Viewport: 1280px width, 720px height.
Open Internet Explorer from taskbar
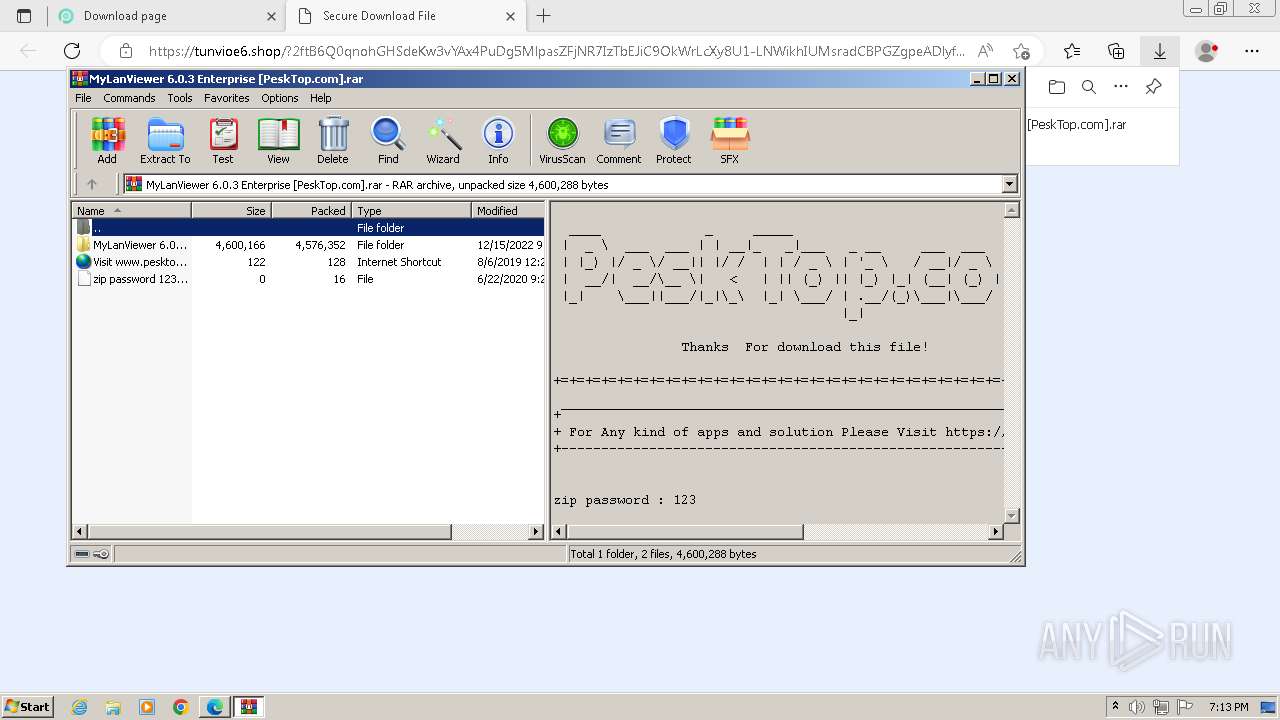80,707
